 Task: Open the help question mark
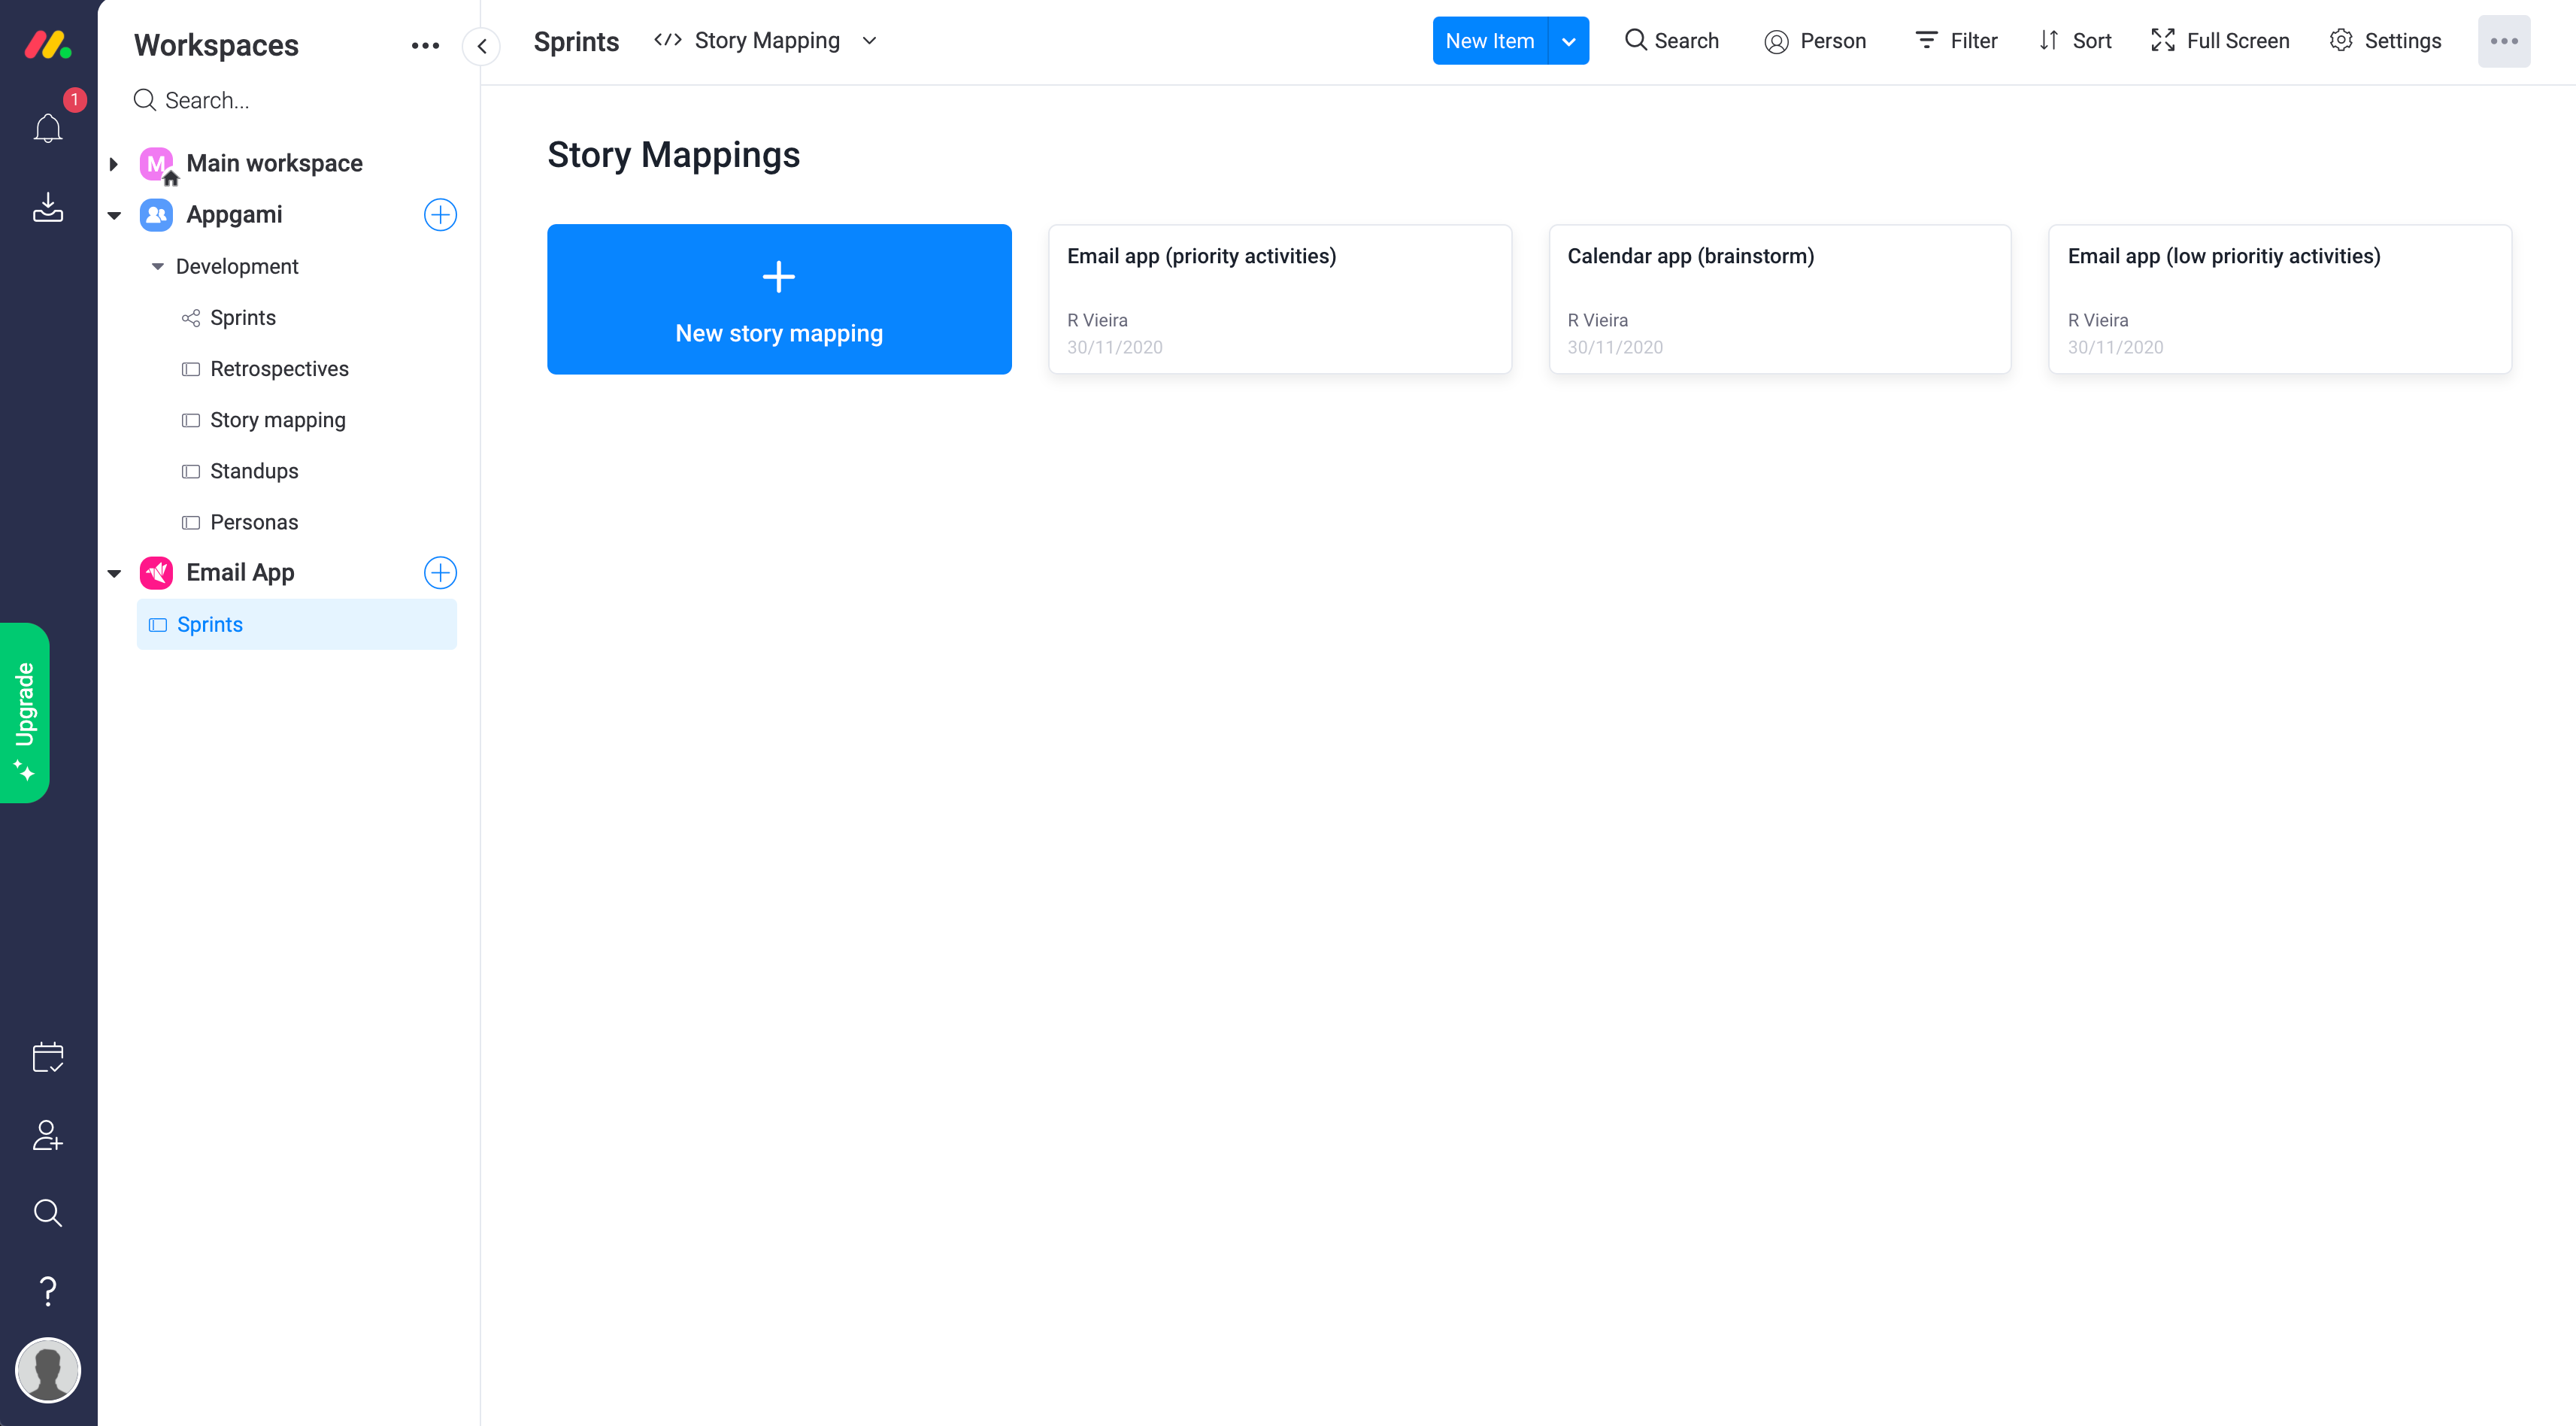[47, 1291]
